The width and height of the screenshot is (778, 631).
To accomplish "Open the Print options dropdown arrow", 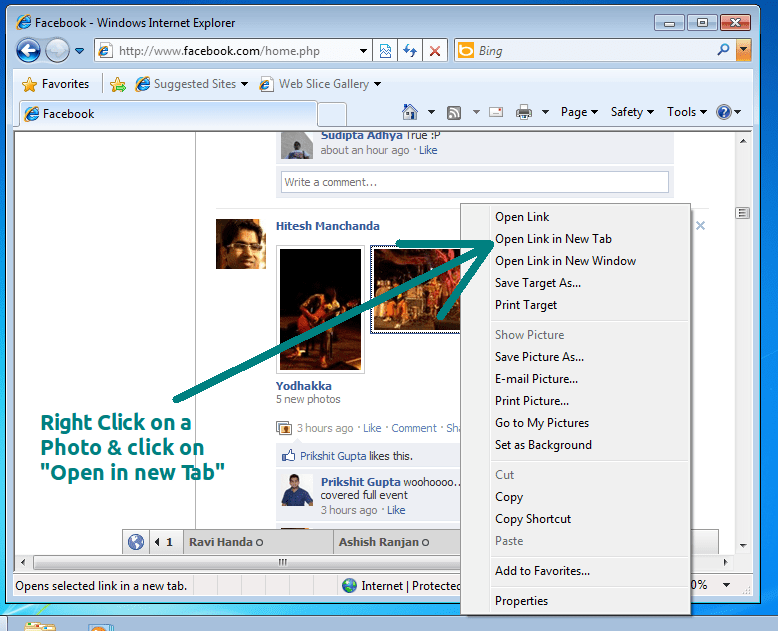I will pos(545,112).
